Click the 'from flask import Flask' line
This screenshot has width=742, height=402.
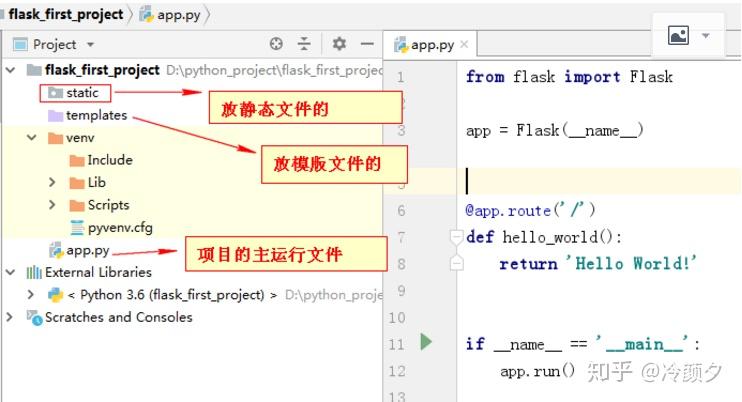pos(569,77)
